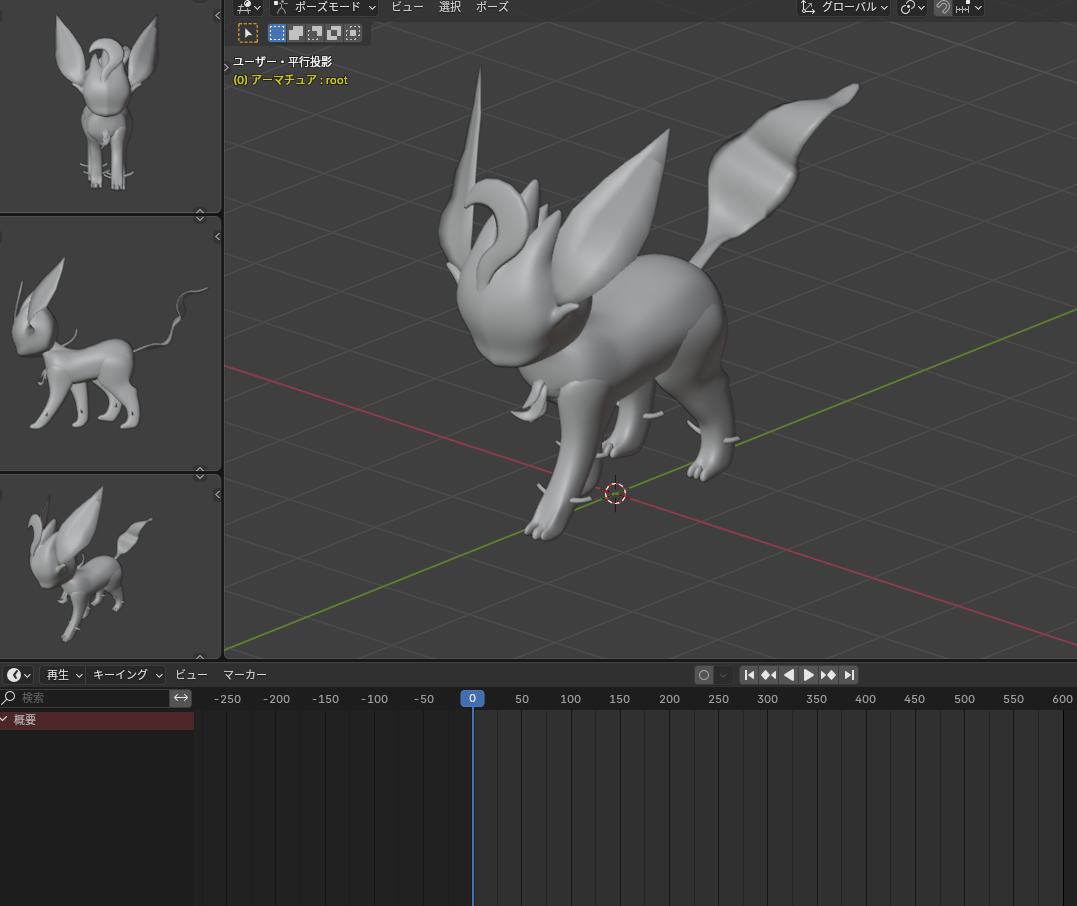Jump to the timeline start frame

point(749,675)
